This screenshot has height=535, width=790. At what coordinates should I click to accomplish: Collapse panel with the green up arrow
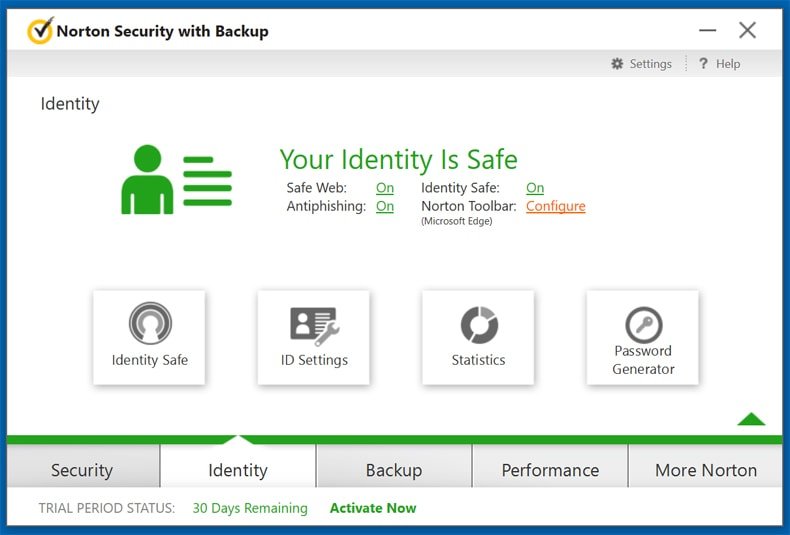tap(751, 419)
